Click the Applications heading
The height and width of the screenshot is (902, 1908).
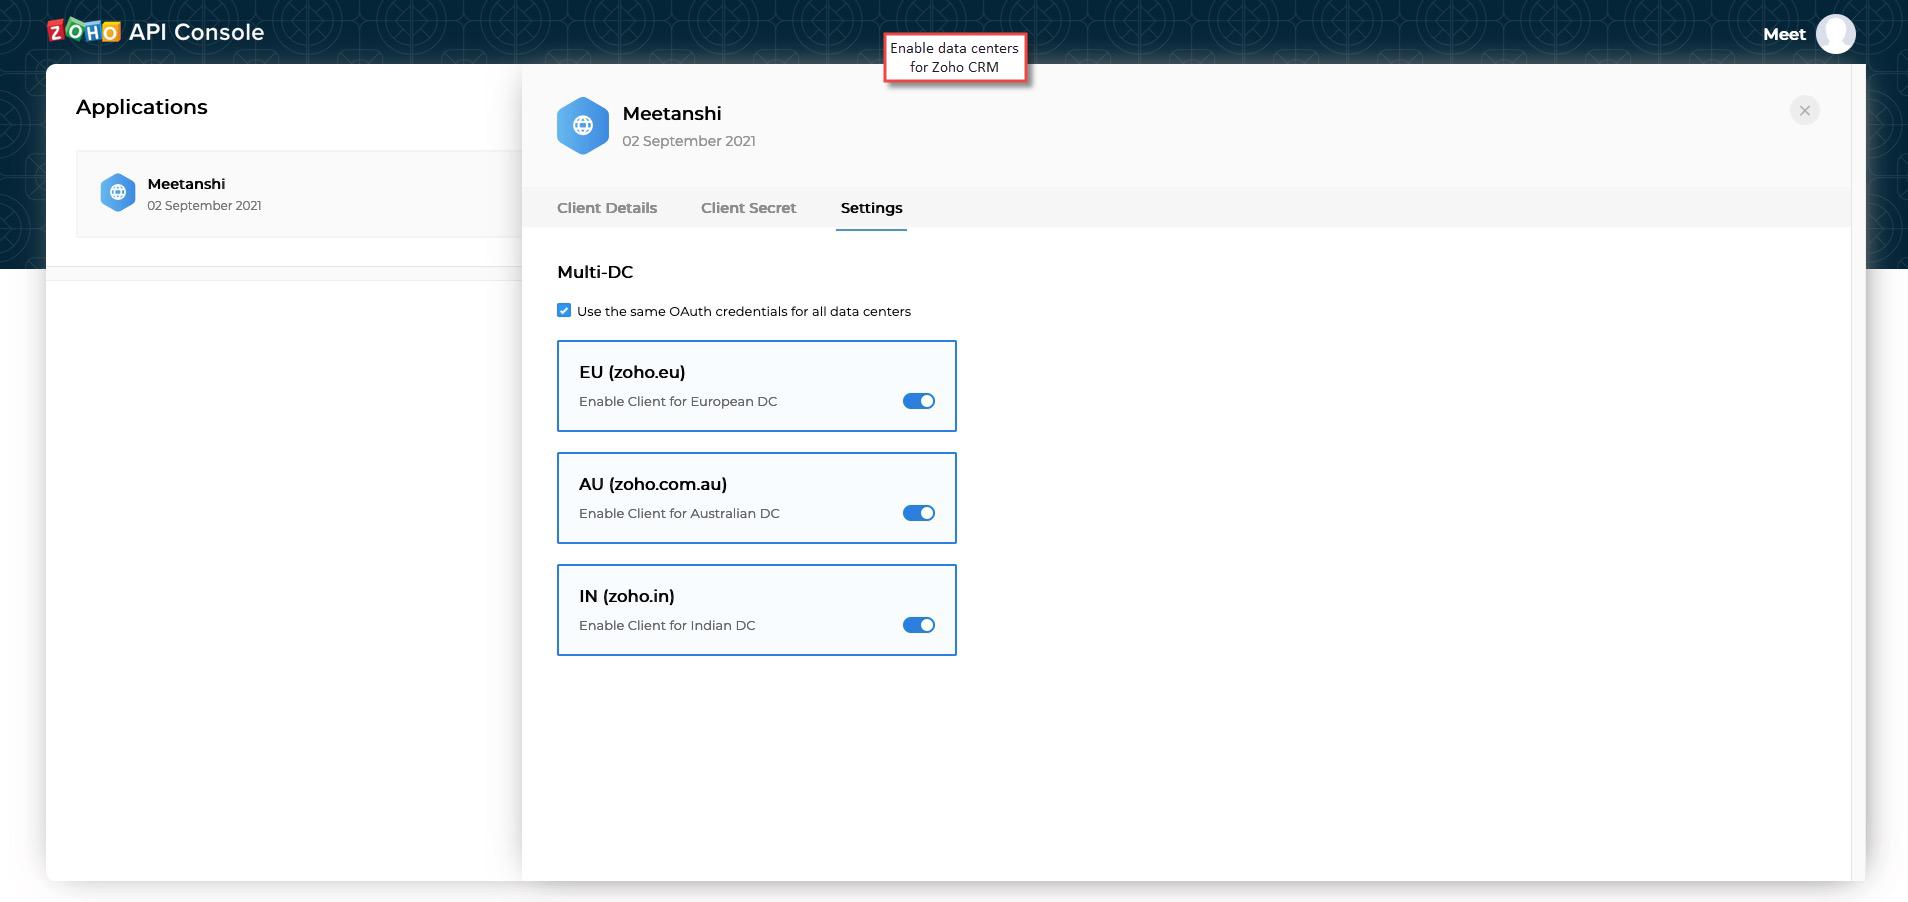tap(142, 107)
